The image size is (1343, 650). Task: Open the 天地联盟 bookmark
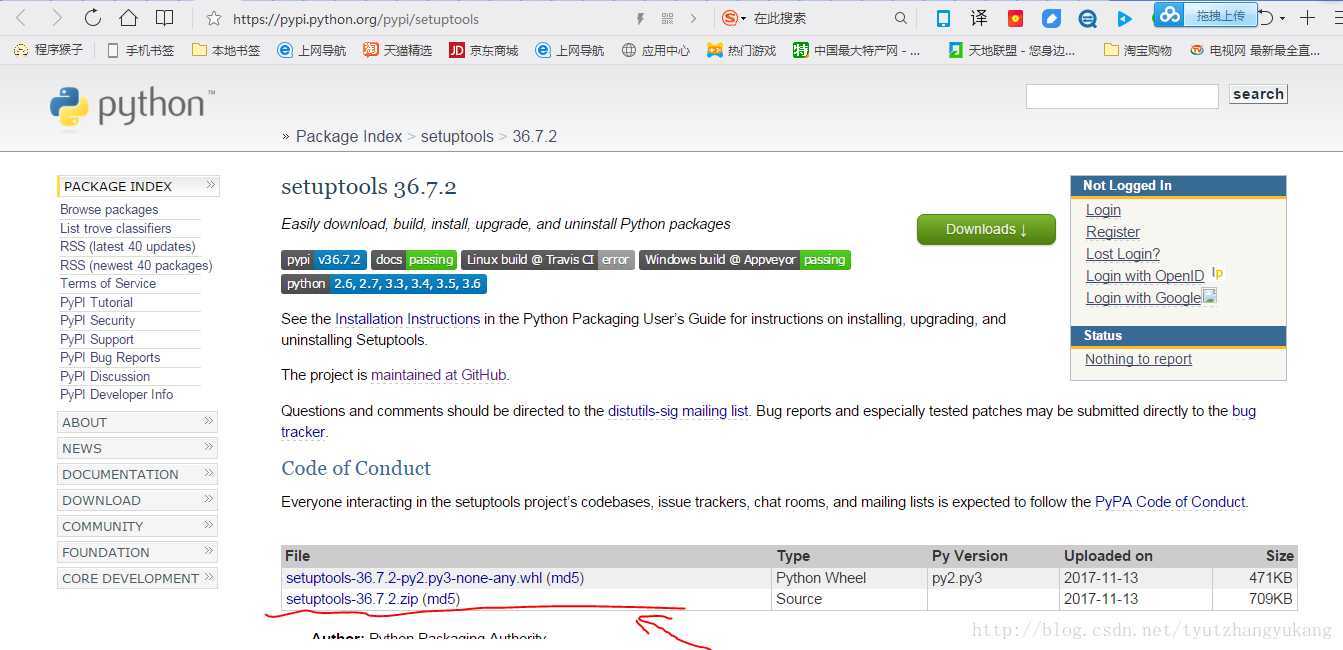coord(1013,50)
